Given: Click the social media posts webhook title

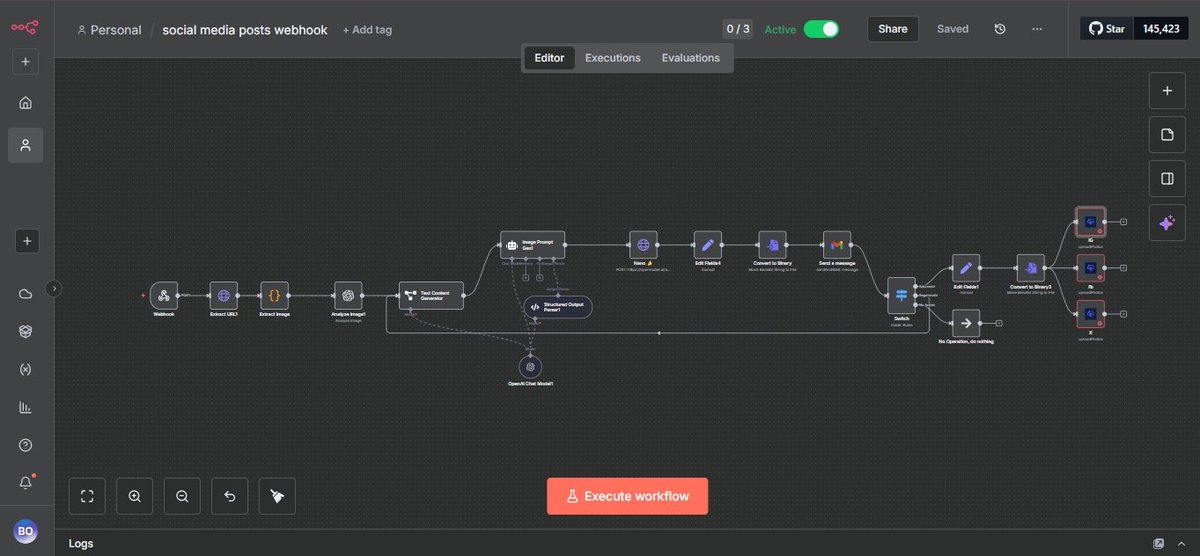Looking at the screenshot, I should tap(245, 30).
